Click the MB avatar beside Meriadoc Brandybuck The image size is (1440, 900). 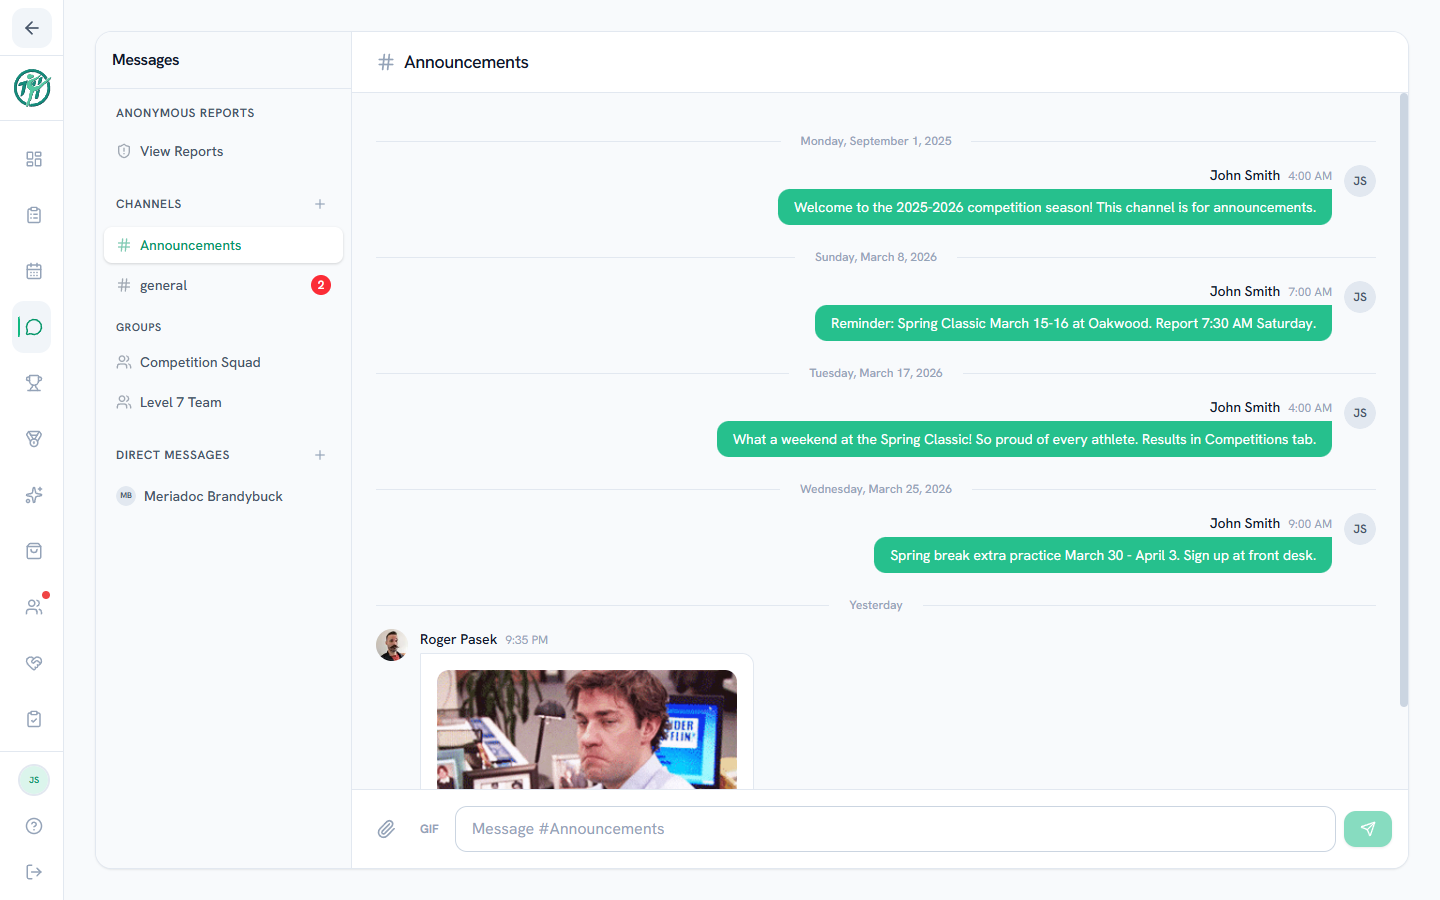pyautogui.click(x=126, y=496)
